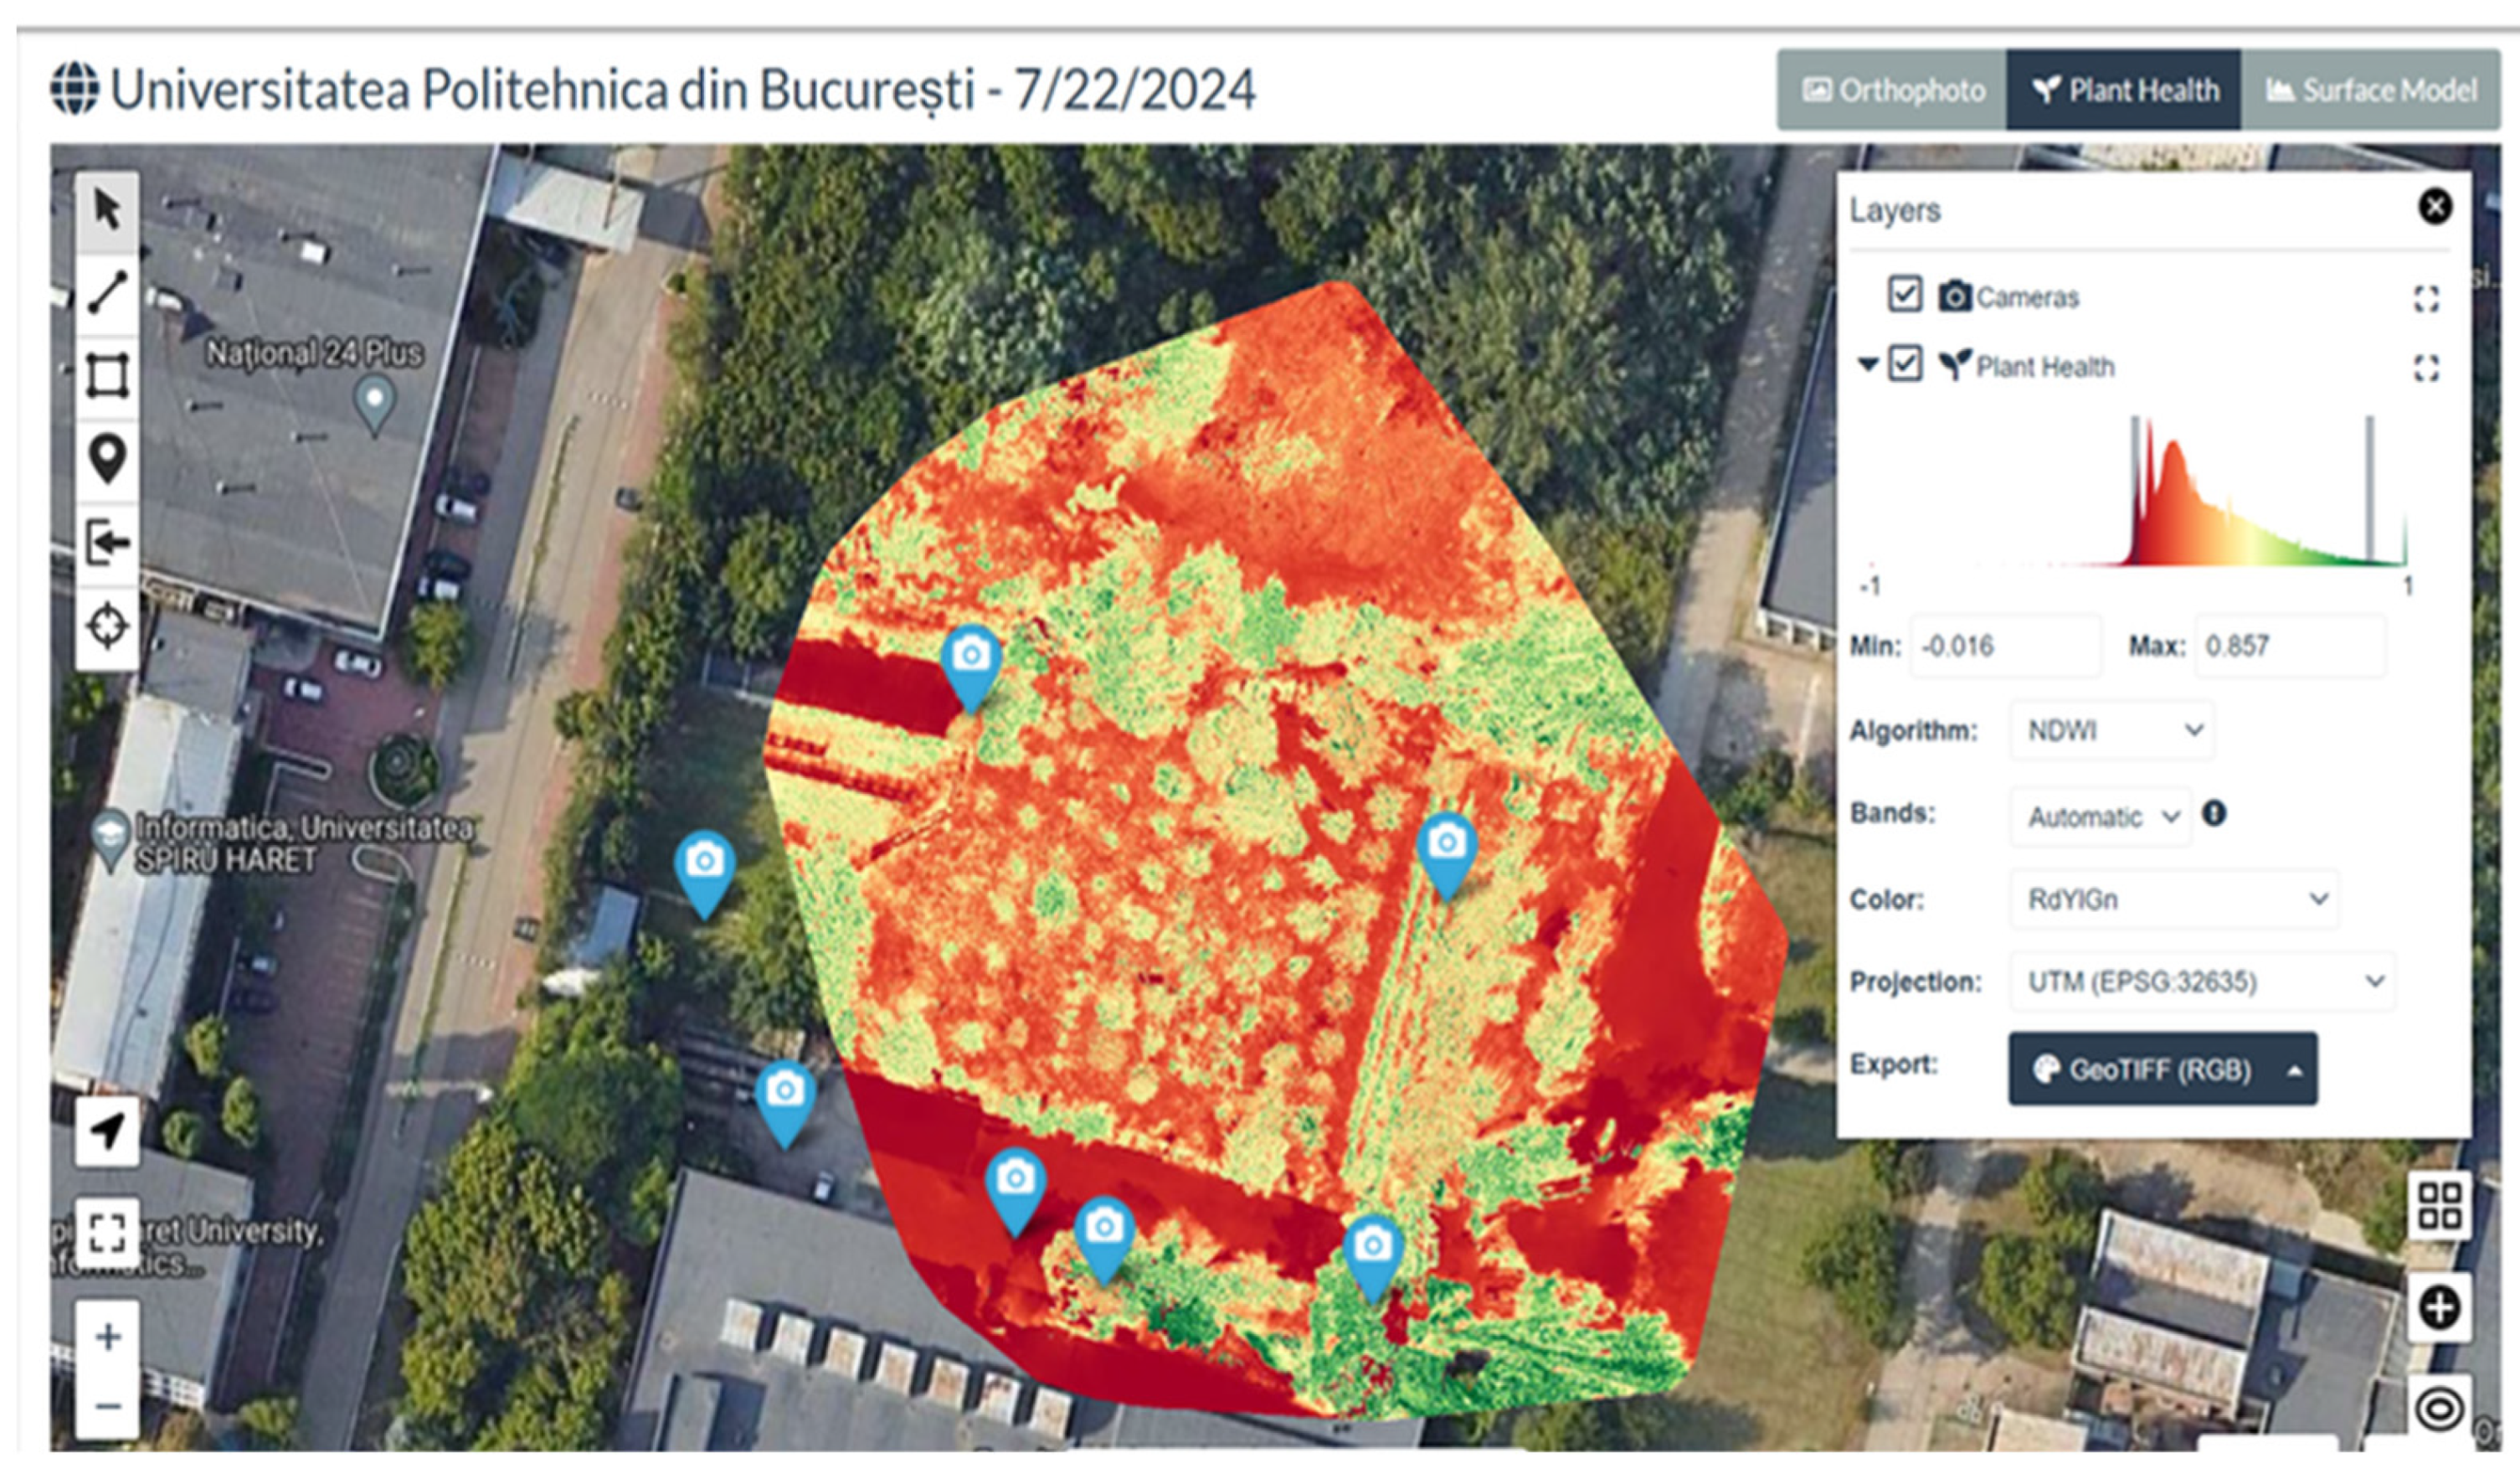2520x1479 pixels.
Task: Click the location marker tool
Action: tap(107, 459)
